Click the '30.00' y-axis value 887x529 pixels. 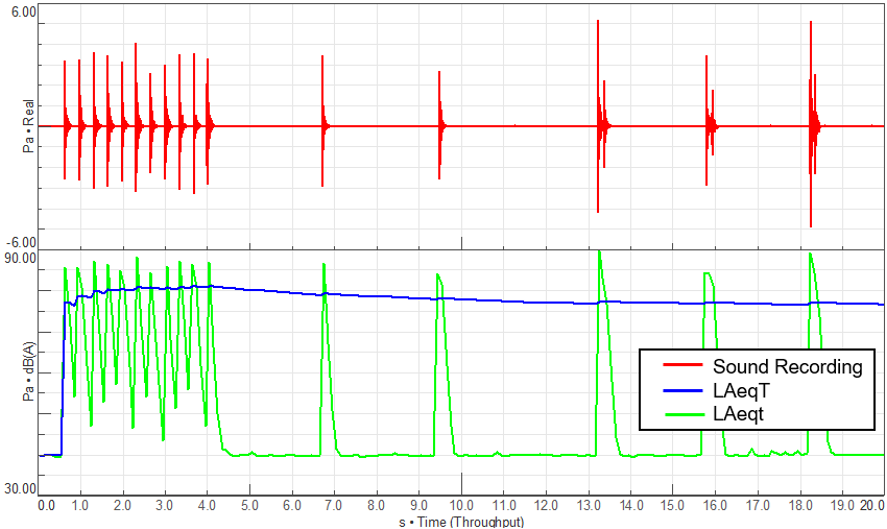point(21,488)
